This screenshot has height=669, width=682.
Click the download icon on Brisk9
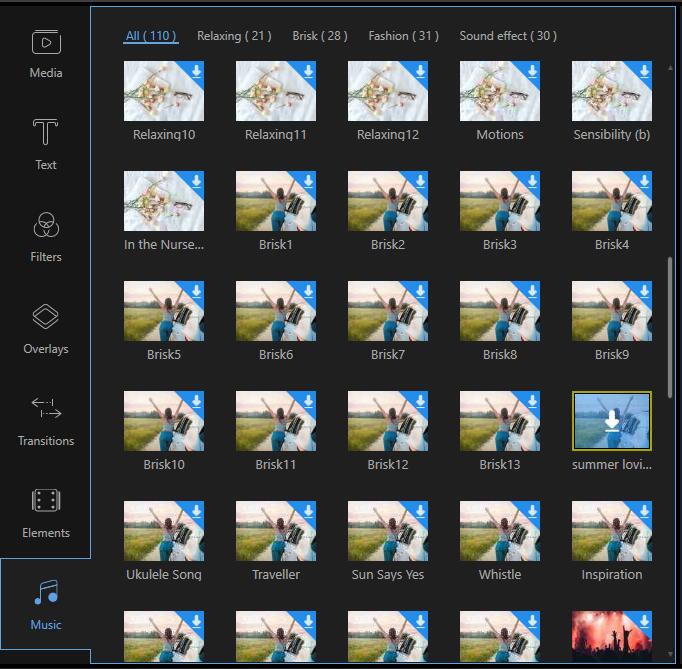pyautogui.click(x=644, y=291)
